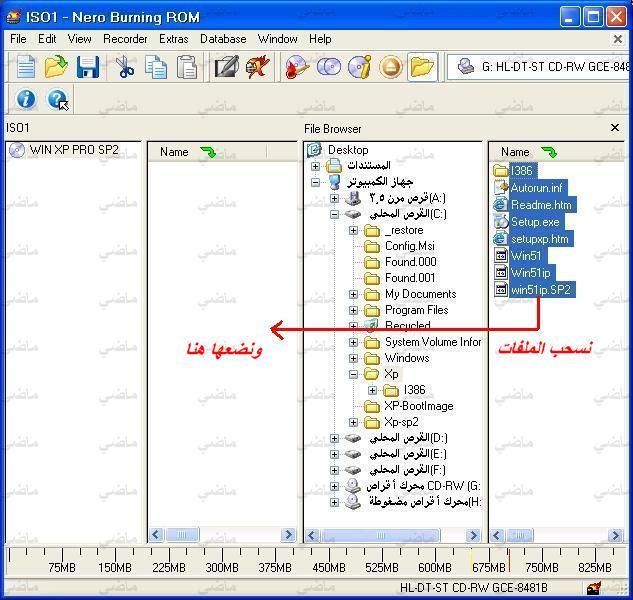
Task: Select the setupxp.htm file
Action: (x=540, y=239)
